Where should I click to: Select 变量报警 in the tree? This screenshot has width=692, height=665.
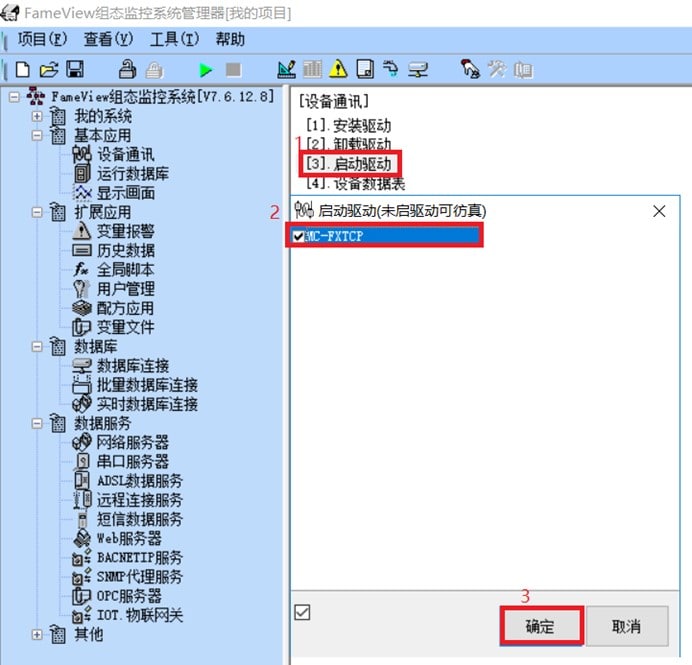pos(125,231)
